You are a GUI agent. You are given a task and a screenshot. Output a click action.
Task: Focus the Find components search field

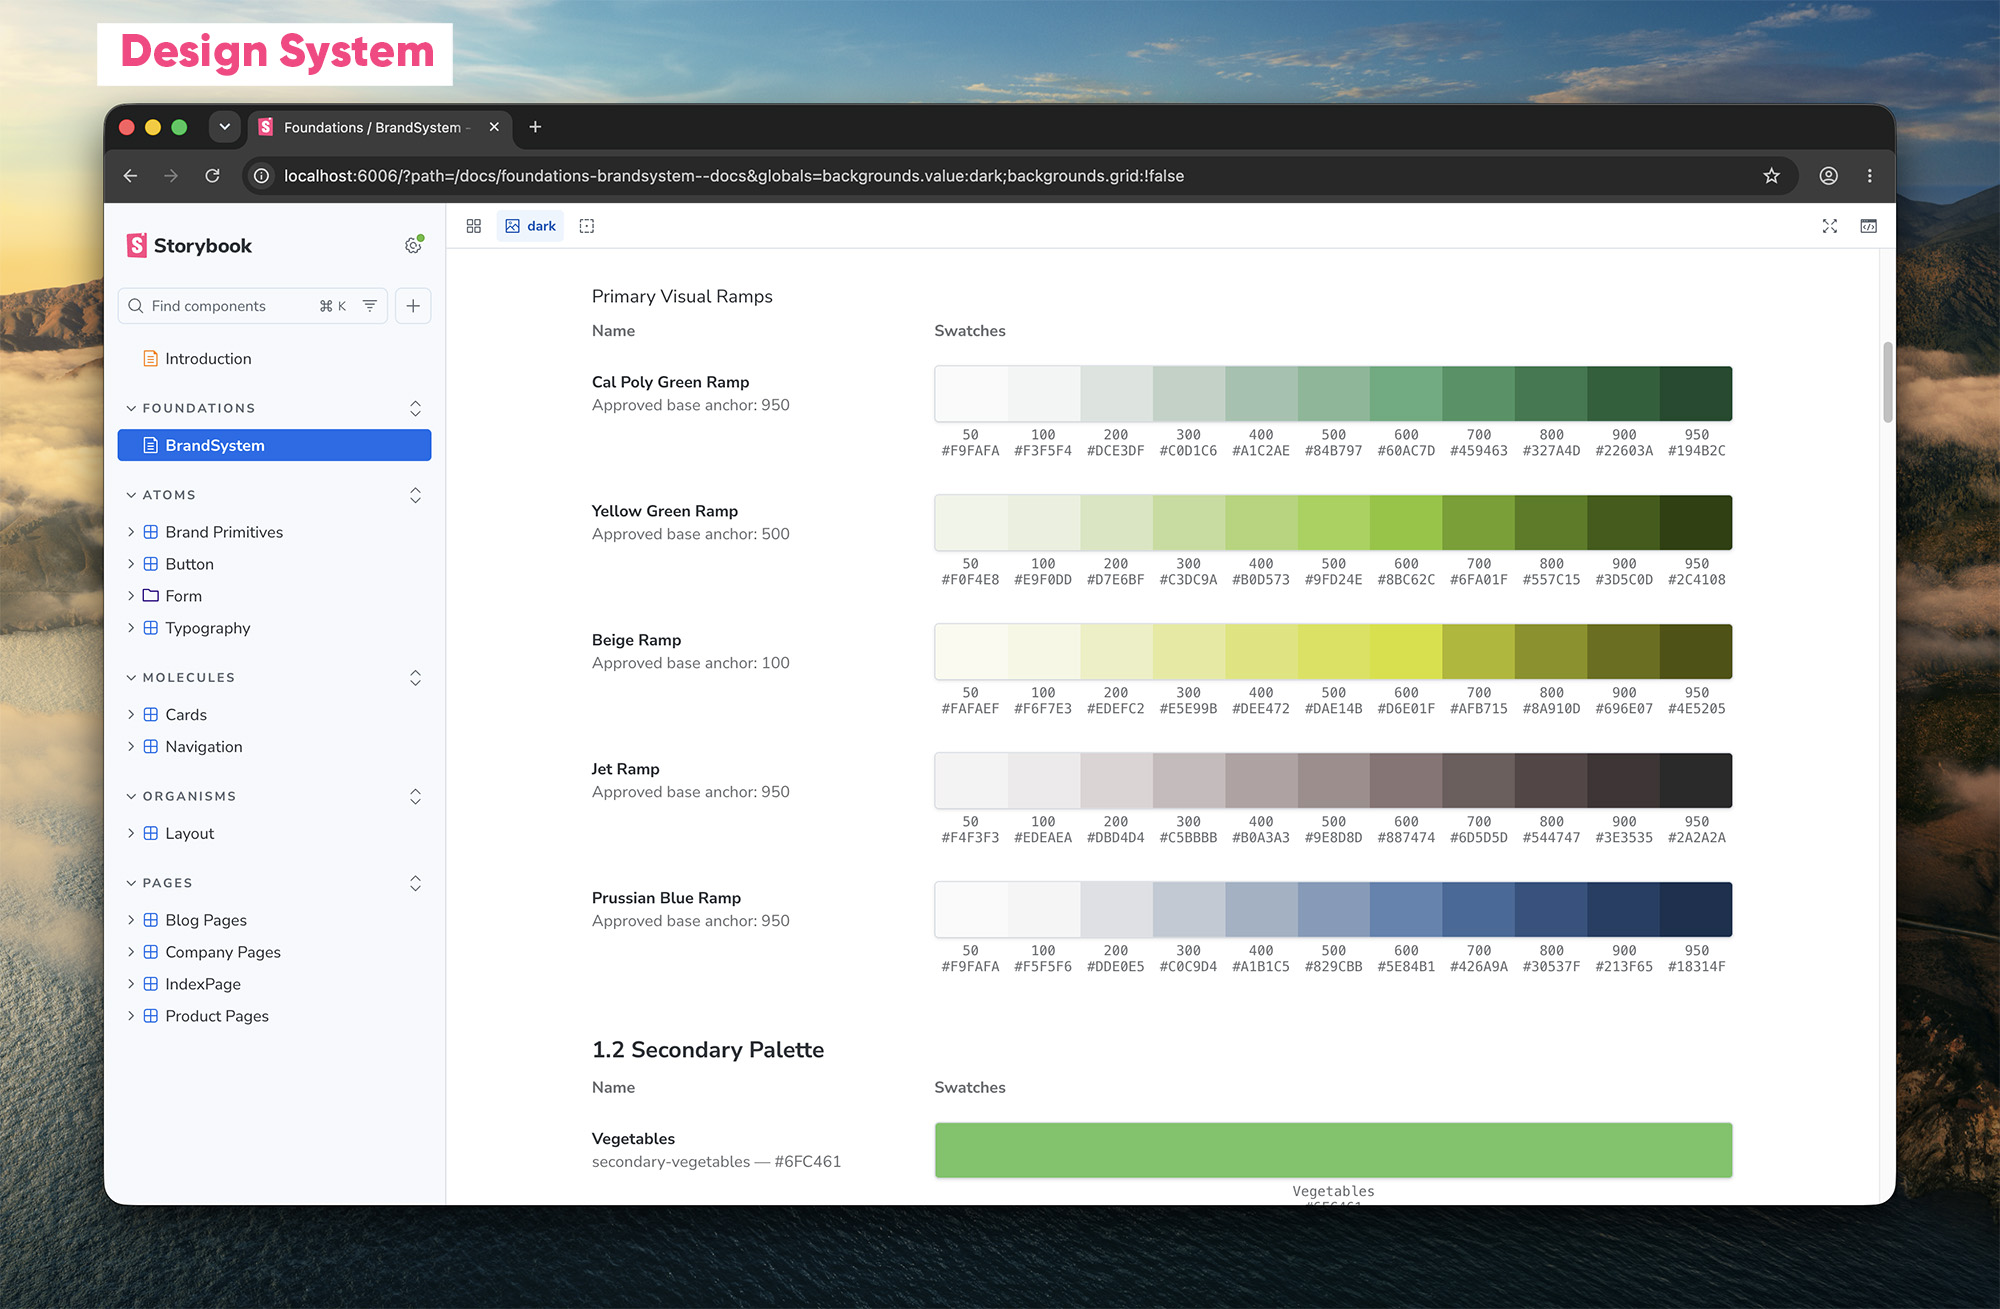coord(253,306)
